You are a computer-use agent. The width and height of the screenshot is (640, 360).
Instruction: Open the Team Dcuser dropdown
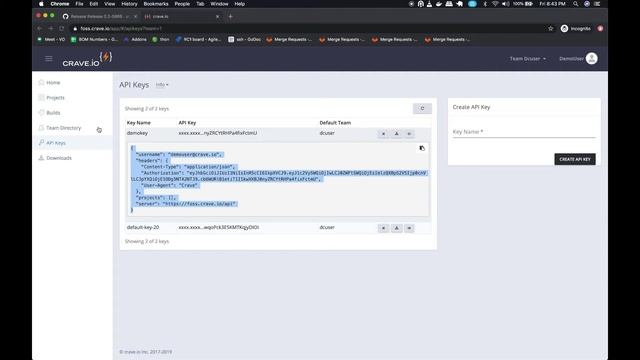(x=527, y=59)
